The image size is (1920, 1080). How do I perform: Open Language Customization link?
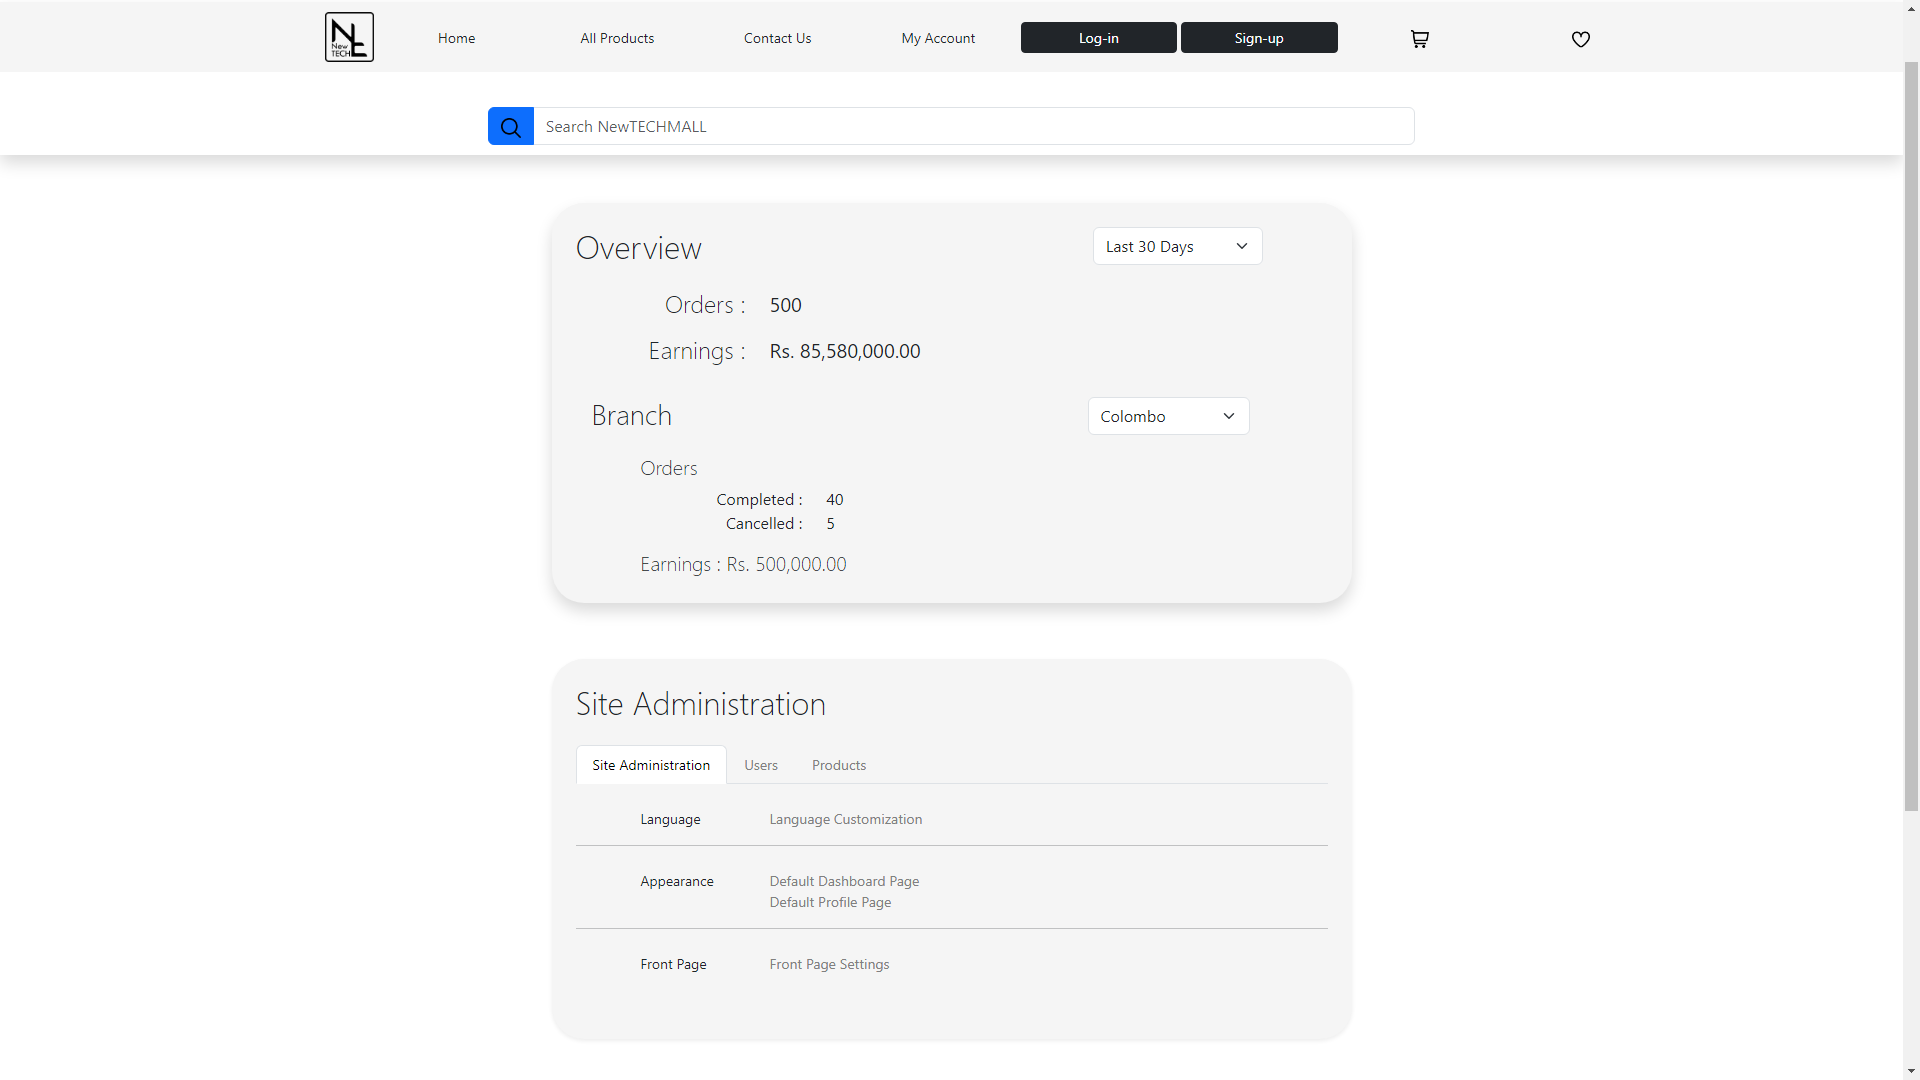click(845, 819)
